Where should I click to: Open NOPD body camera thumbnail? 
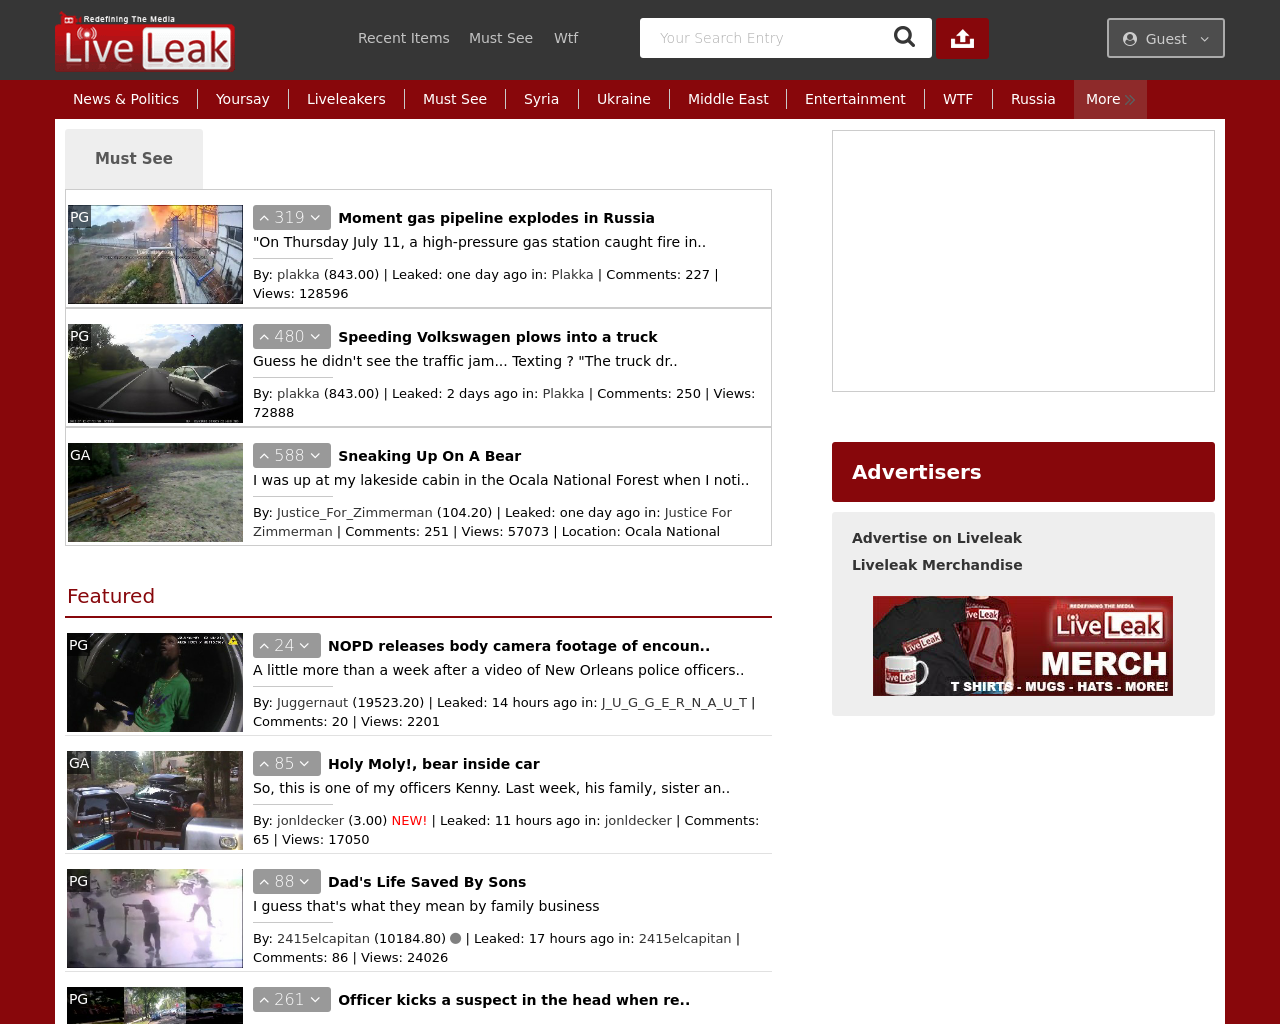(155, 682)
